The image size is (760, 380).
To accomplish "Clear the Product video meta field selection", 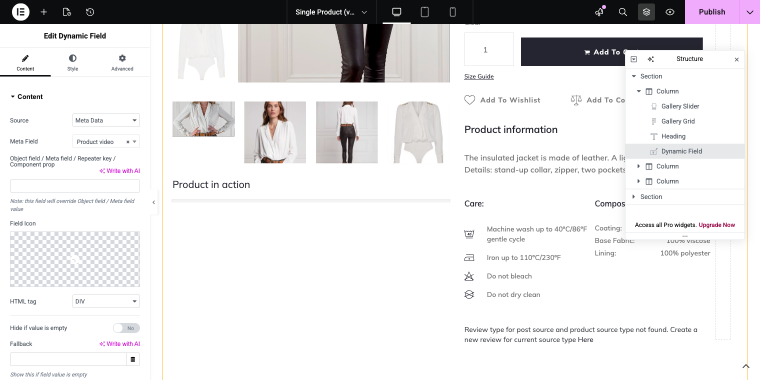I will [127, 142].
